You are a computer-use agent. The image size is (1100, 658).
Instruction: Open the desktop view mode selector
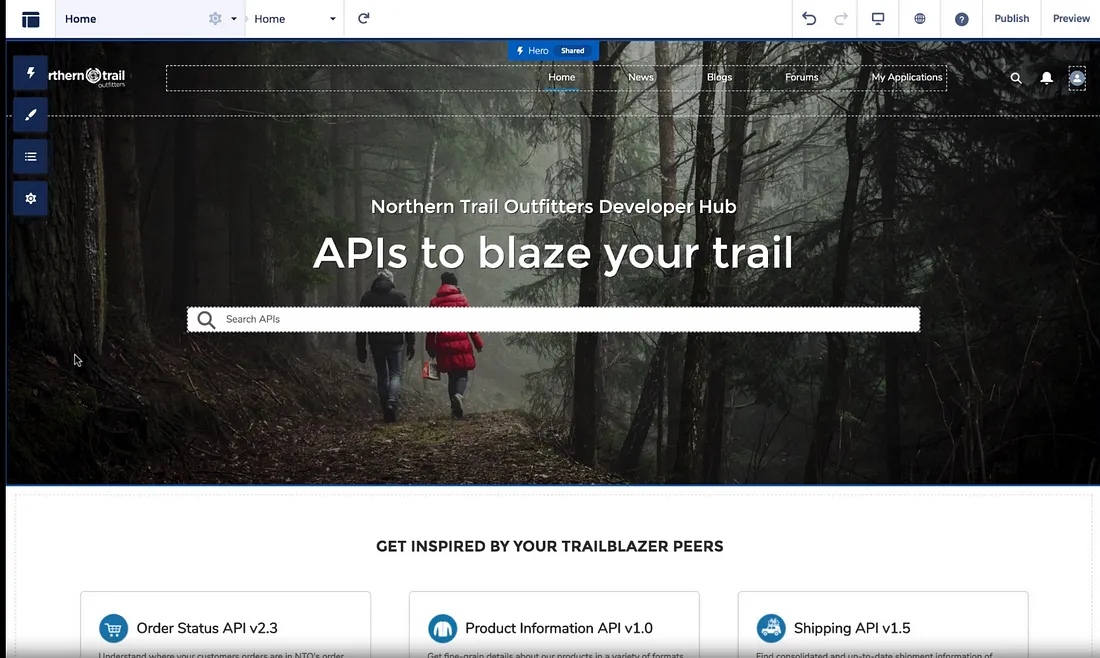878,18
